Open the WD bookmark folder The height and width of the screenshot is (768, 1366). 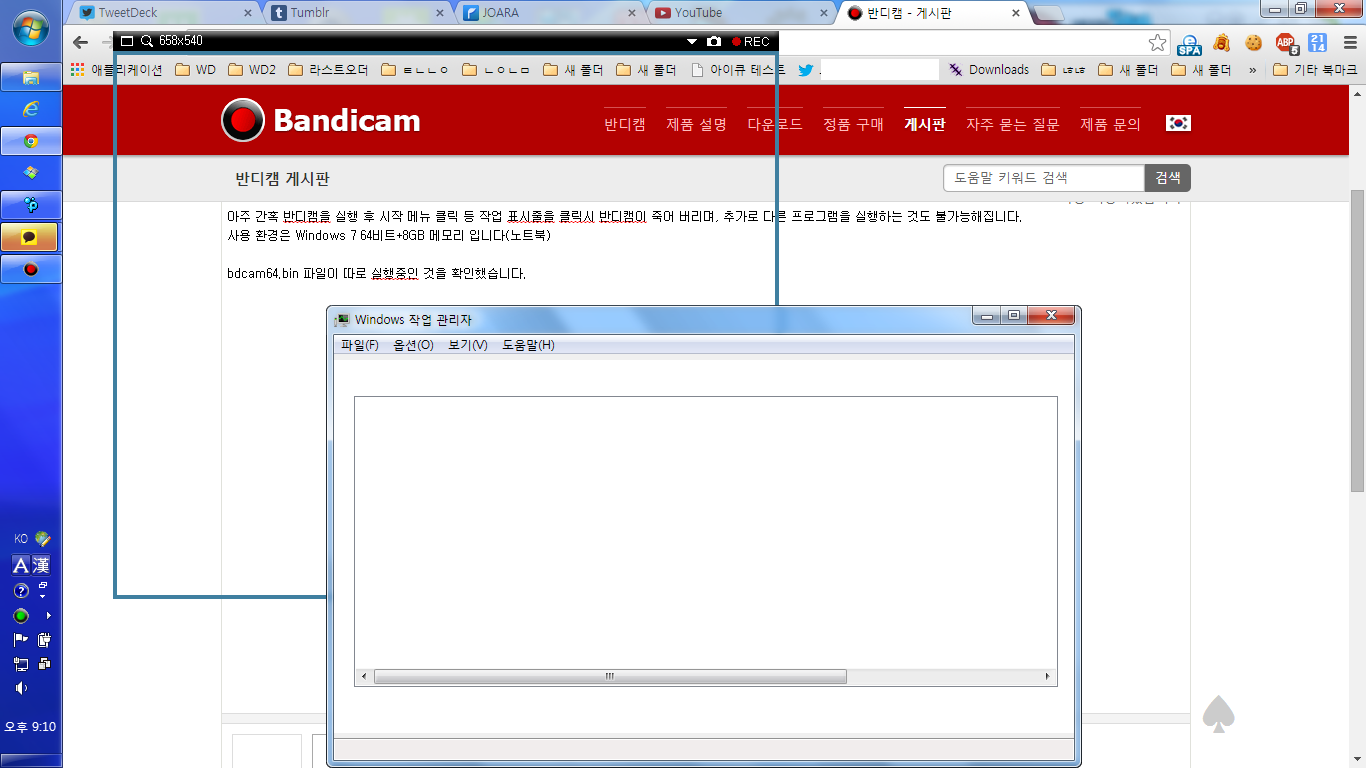coord(195,70)
